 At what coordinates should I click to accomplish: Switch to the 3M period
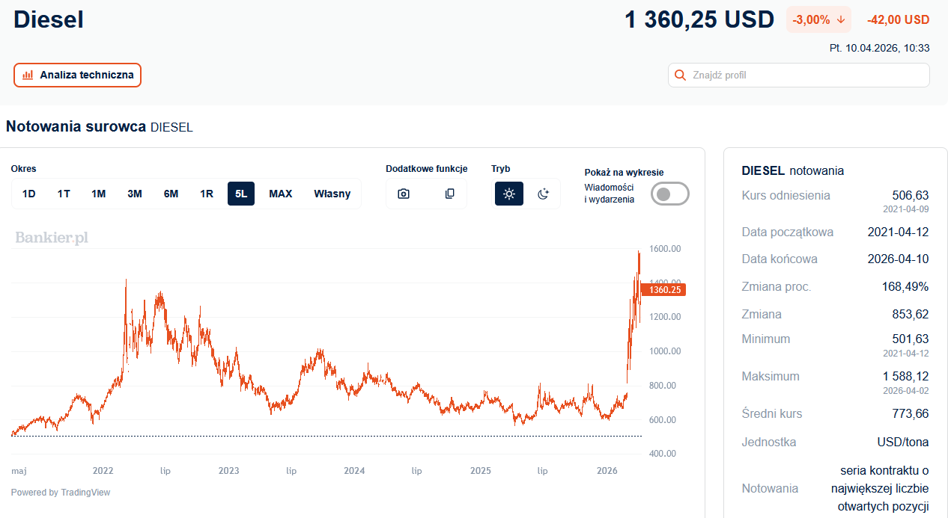[x=134, y=193]
